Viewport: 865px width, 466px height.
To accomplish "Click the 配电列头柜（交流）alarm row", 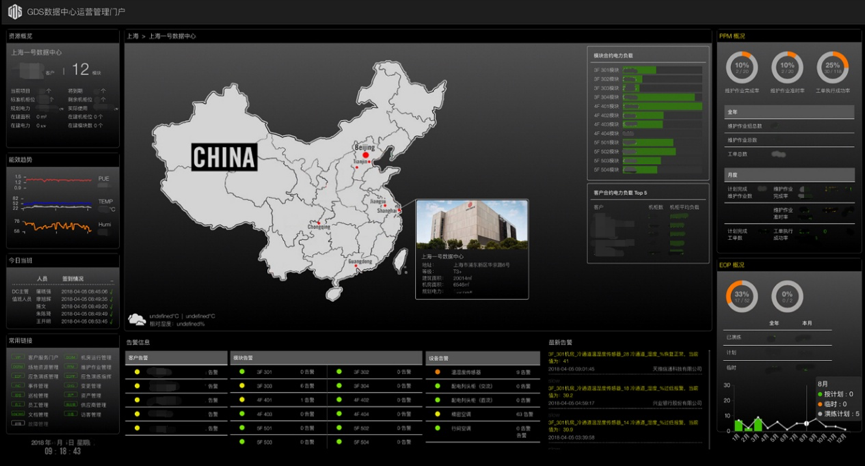I will (x=483, y=385).
